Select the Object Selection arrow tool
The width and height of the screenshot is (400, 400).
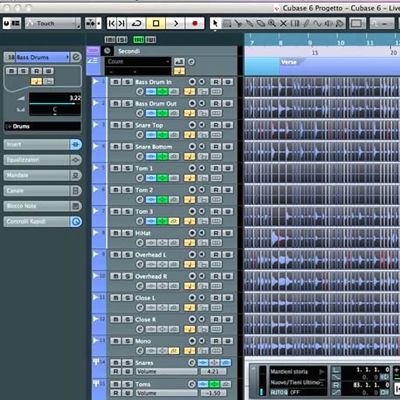coord(215,24)
